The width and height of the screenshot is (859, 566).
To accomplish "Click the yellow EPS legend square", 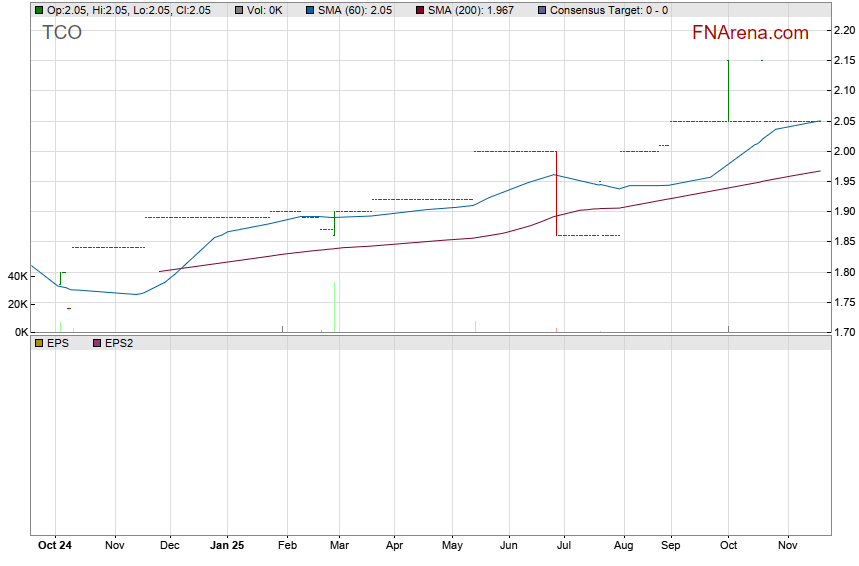I will tap(38, 342).
